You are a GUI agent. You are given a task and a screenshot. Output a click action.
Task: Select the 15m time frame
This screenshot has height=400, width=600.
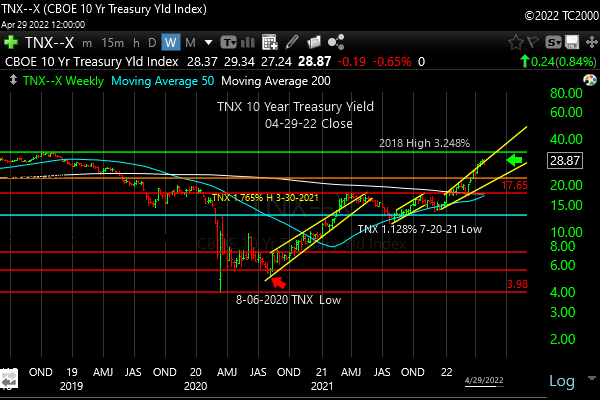point(113,43)
